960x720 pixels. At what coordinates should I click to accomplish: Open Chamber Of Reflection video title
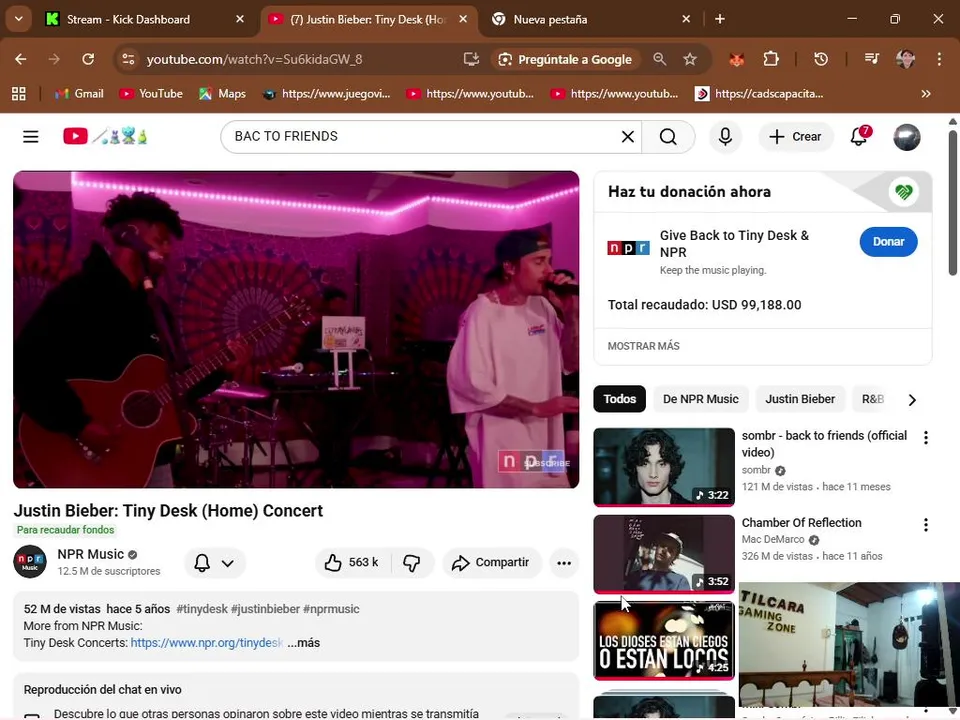801,523
